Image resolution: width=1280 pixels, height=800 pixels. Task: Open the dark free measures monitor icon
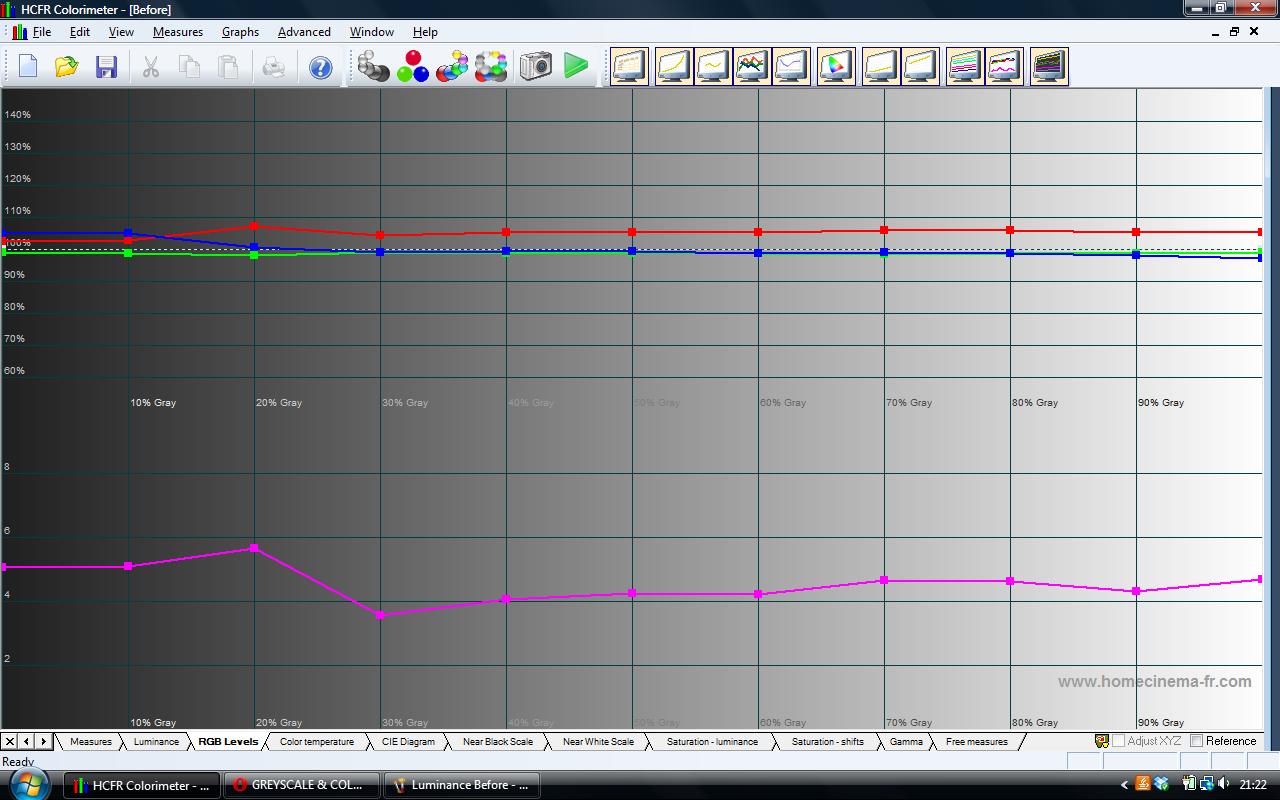(1049, 67)
